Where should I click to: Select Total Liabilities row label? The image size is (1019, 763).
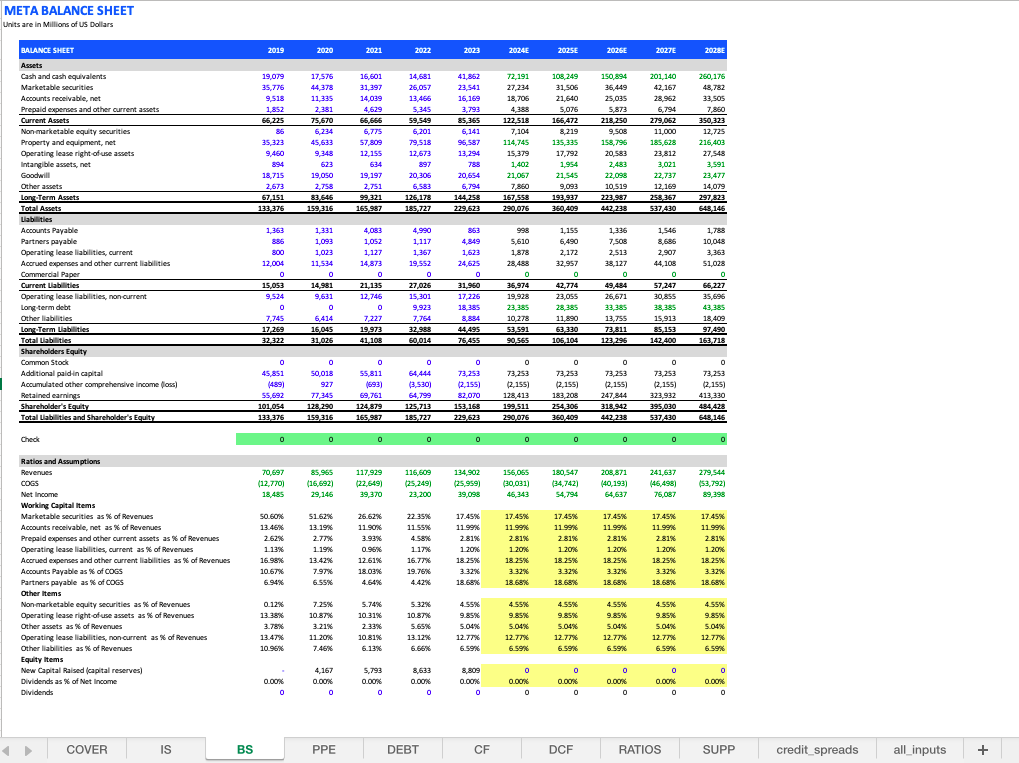pos(46,341)
